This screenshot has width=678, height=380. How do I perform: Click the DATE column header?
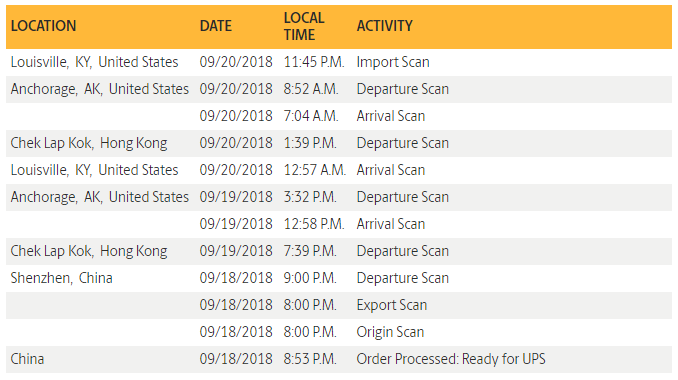tap(215, 26)
